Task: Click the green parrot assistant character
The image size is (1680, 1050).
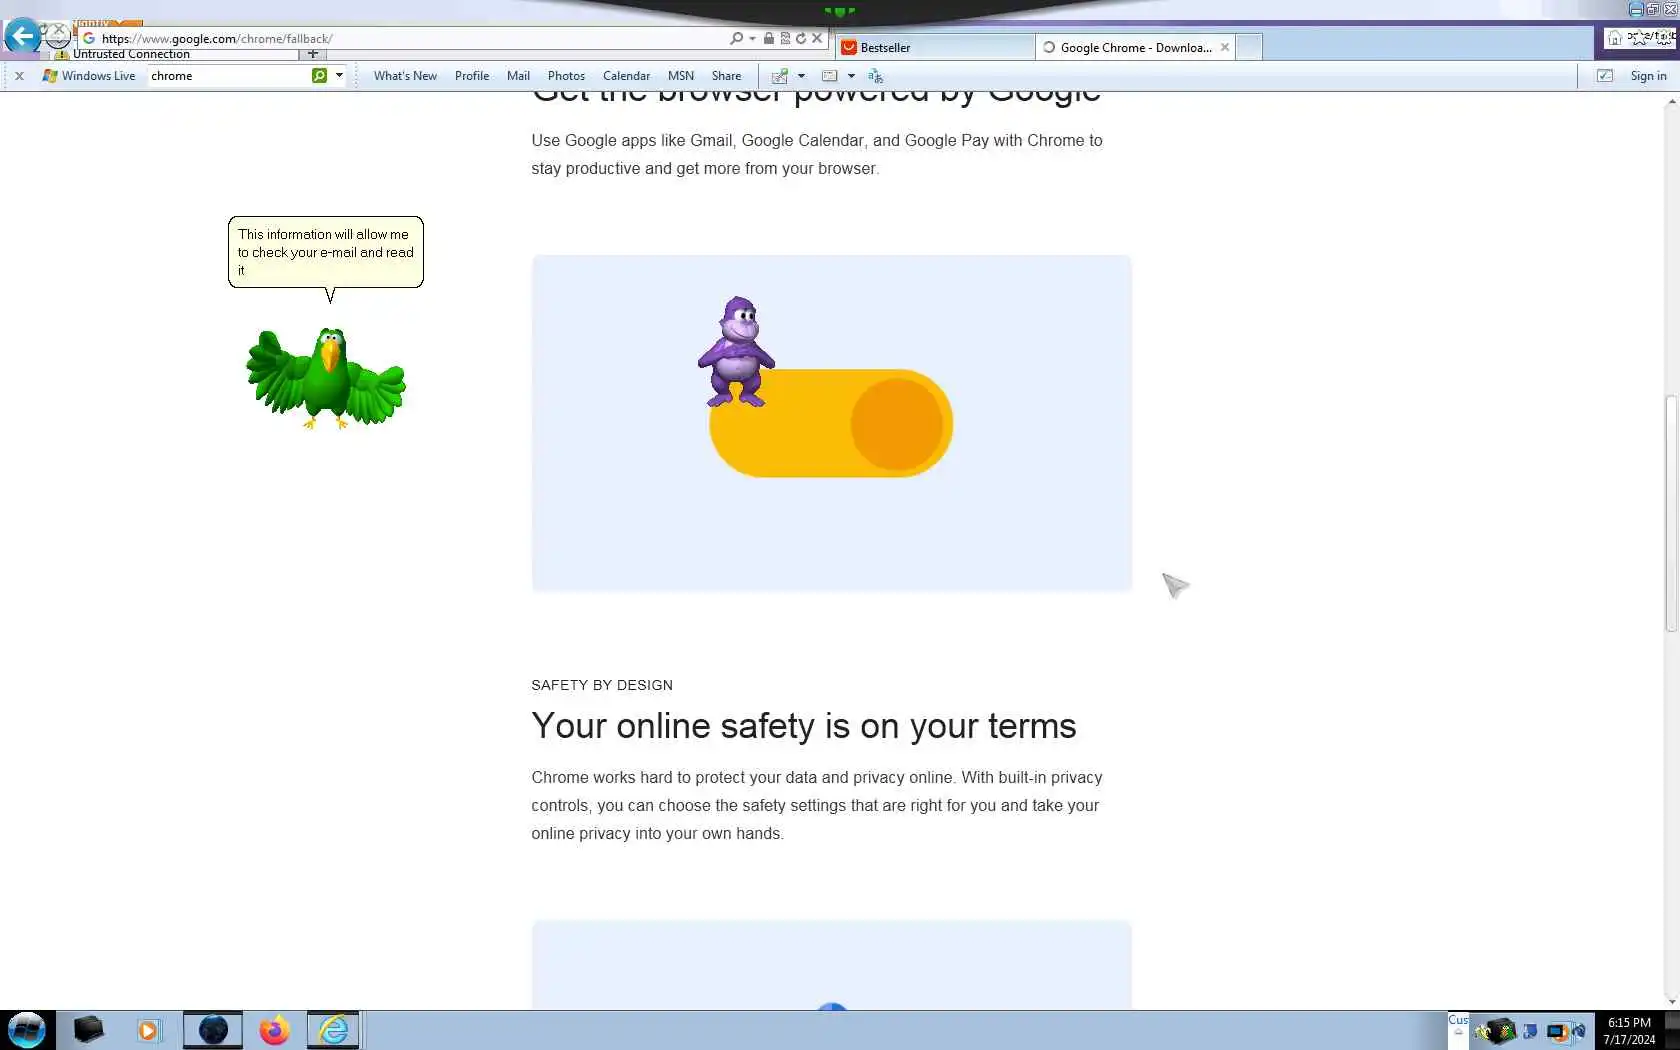Action: pyautogui.click(x=326, y=378)
